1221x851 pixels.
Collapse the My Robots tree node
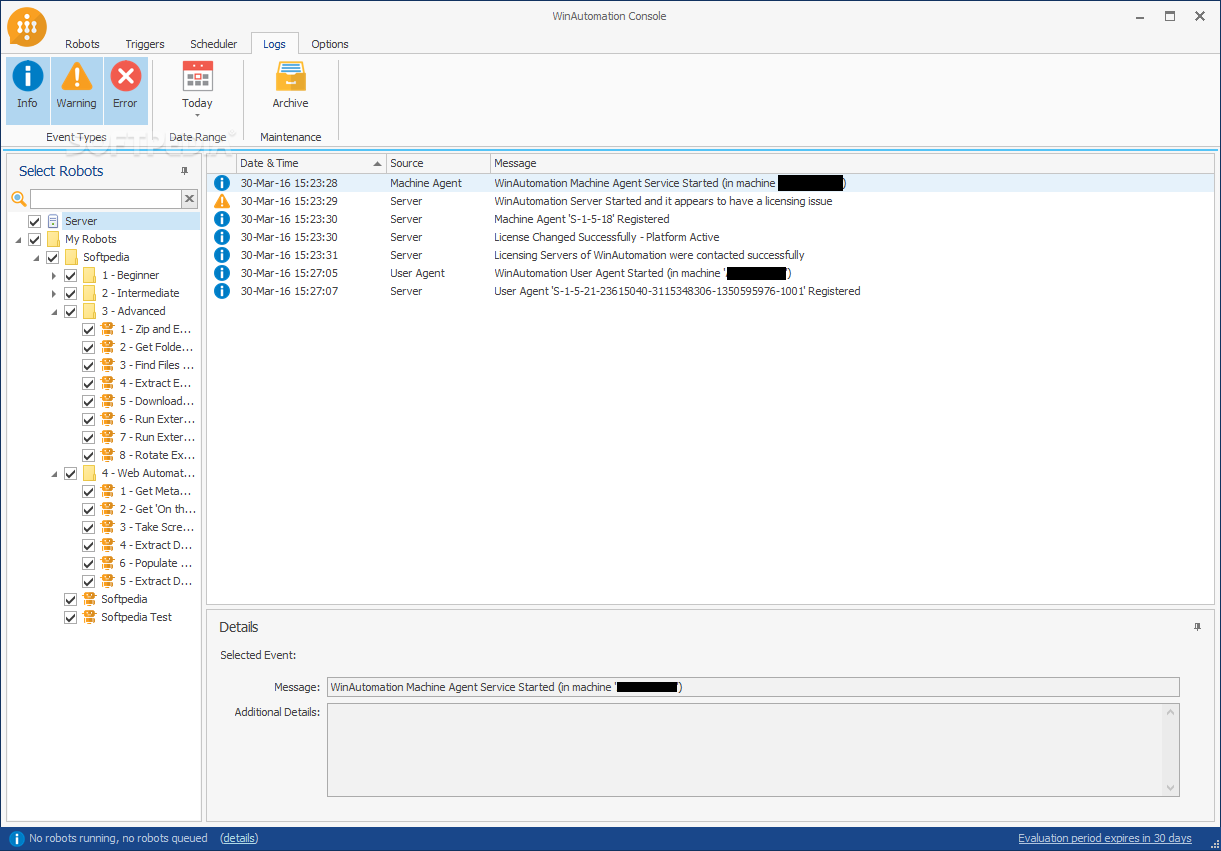pos(18,240)
